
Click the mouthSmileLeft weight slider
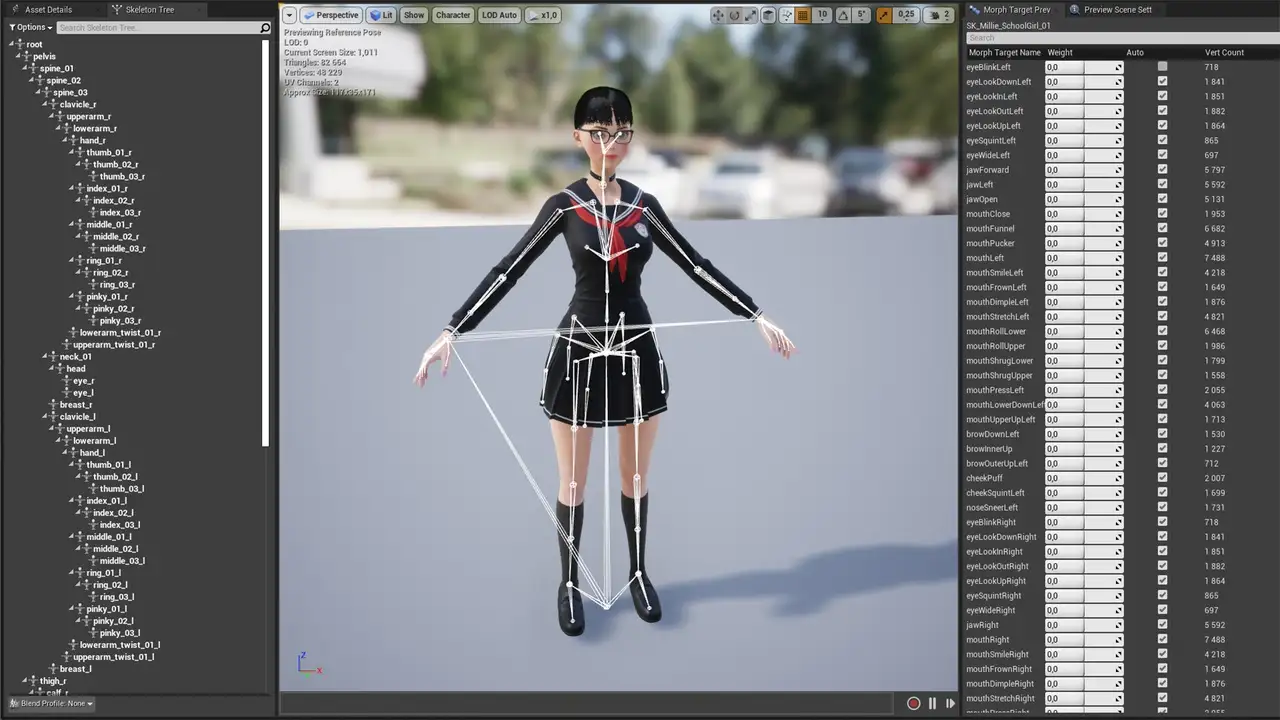click(1083, 272)
